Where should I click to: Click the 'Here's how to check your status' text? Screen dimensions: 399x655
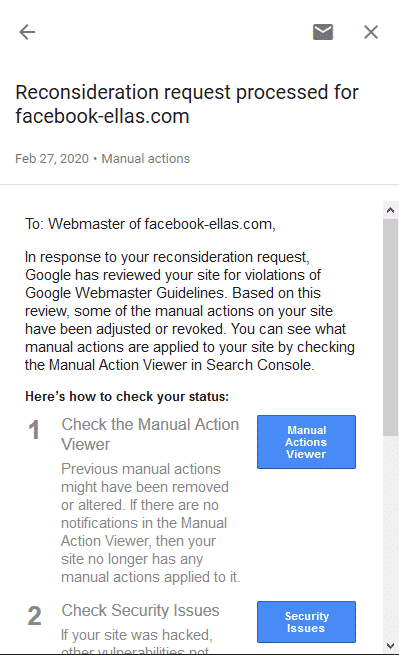[127, 396]
